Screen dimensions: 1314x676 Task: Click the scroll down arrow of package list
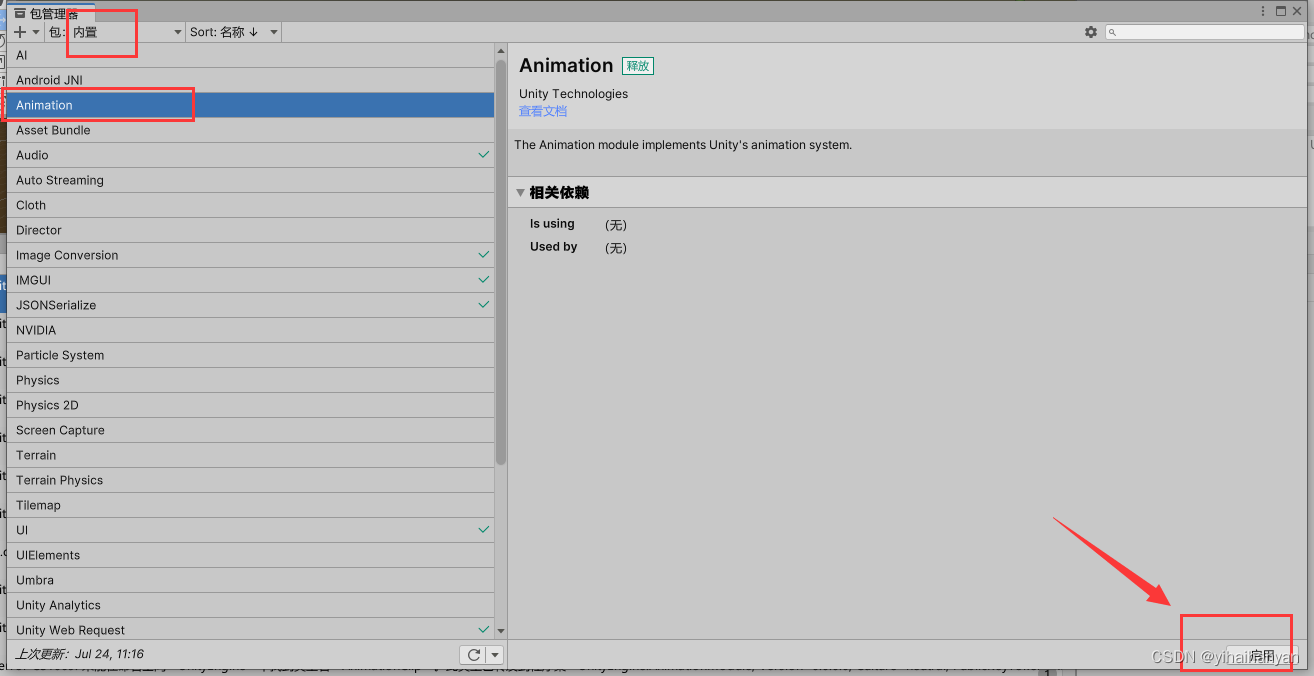(x=501, y=632)
